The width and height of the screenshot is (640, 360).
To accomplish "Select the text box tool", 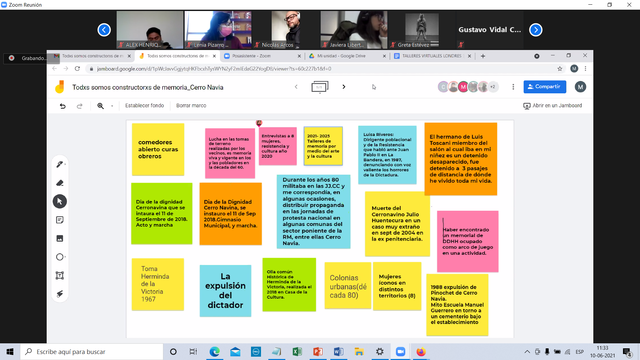I will tap(60, 276).
